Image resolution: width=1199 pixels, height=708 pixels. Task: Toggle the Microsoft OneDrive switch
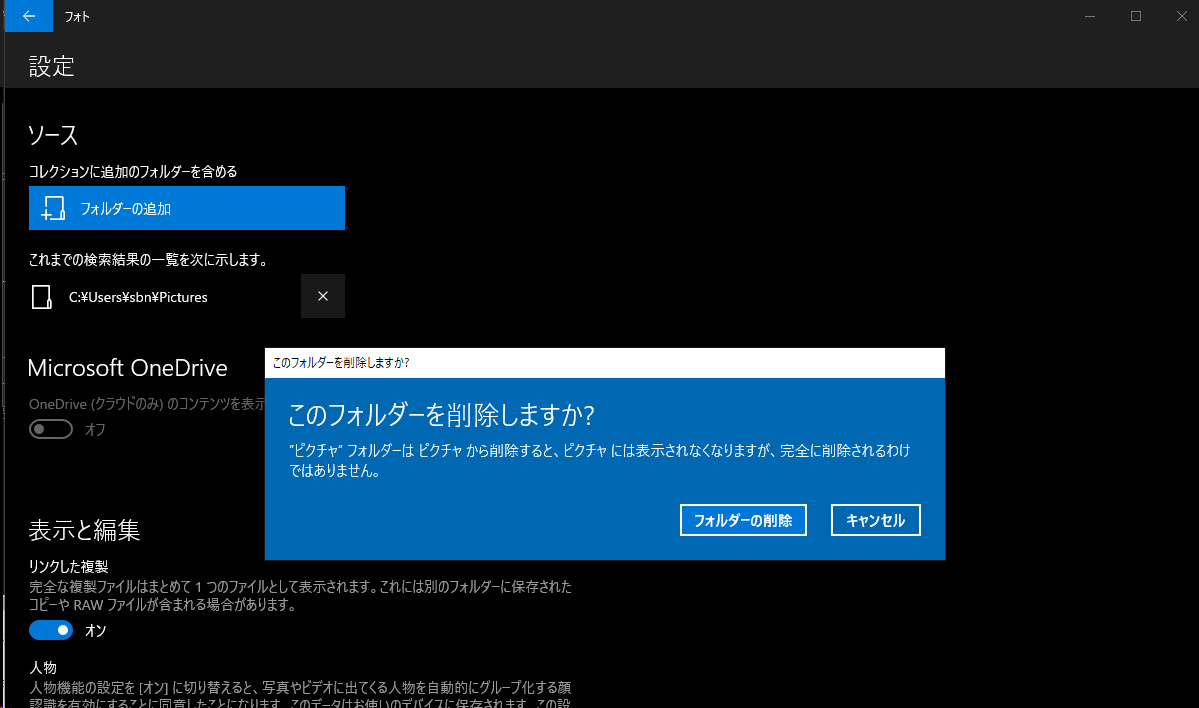[x=51, y=429]
